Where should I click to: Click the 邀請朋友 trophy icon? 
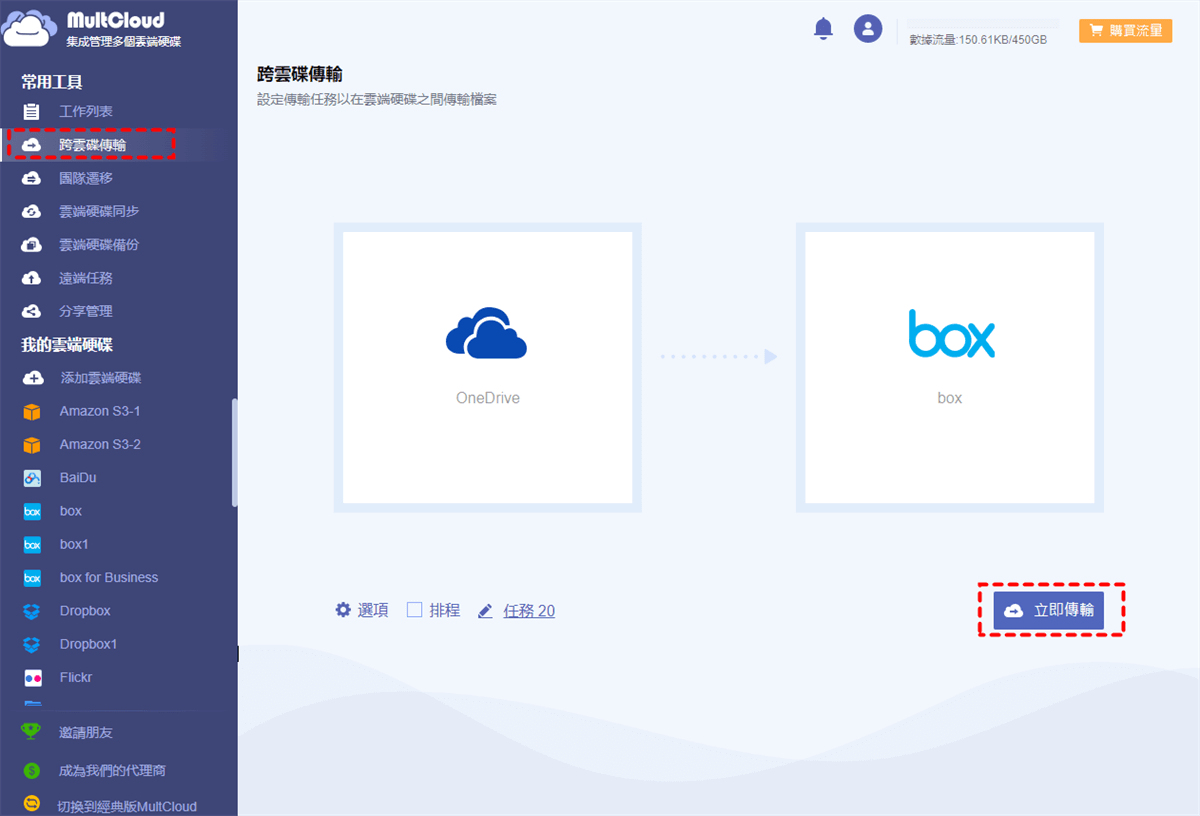[x=31, y=732]
